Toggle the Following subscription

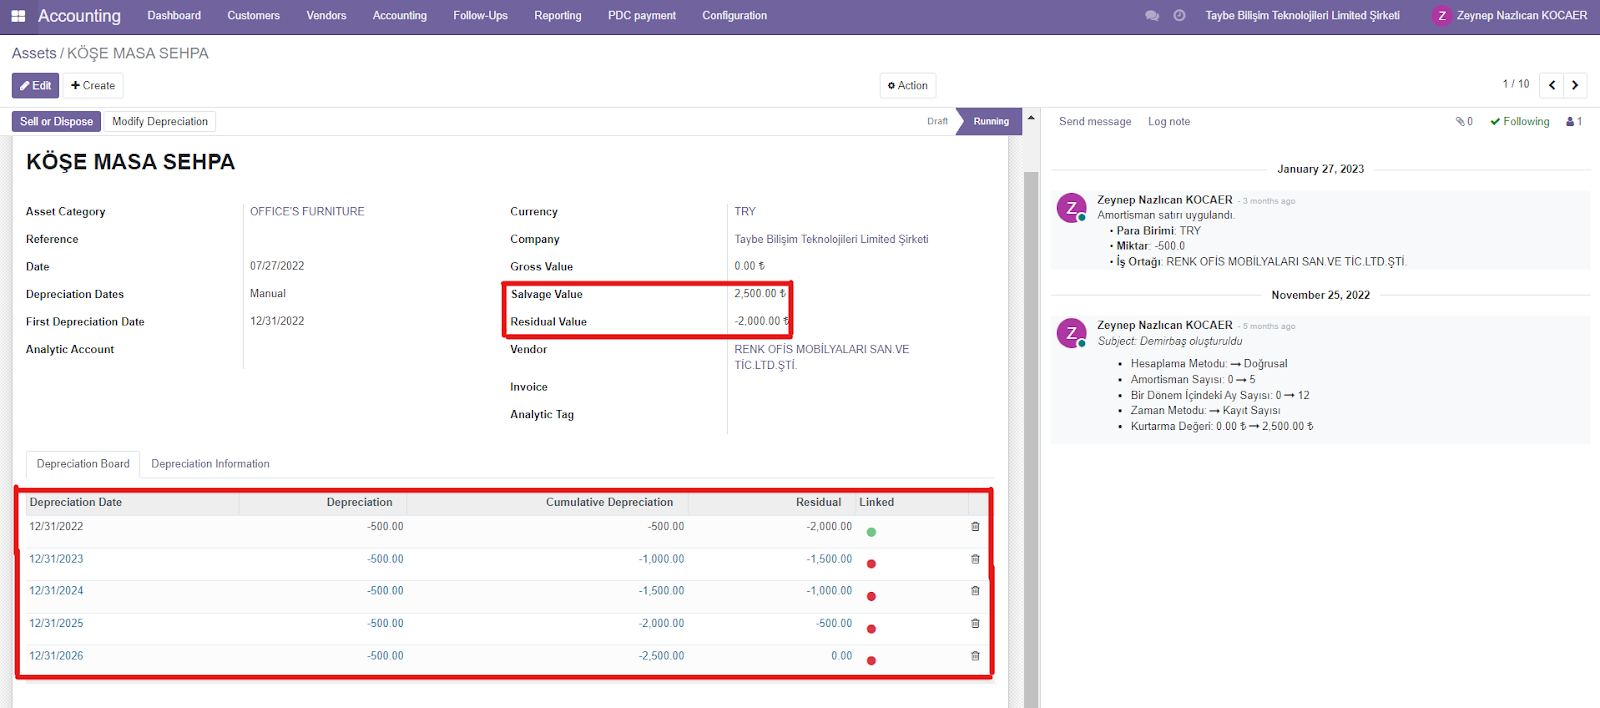pos(1520,122)
